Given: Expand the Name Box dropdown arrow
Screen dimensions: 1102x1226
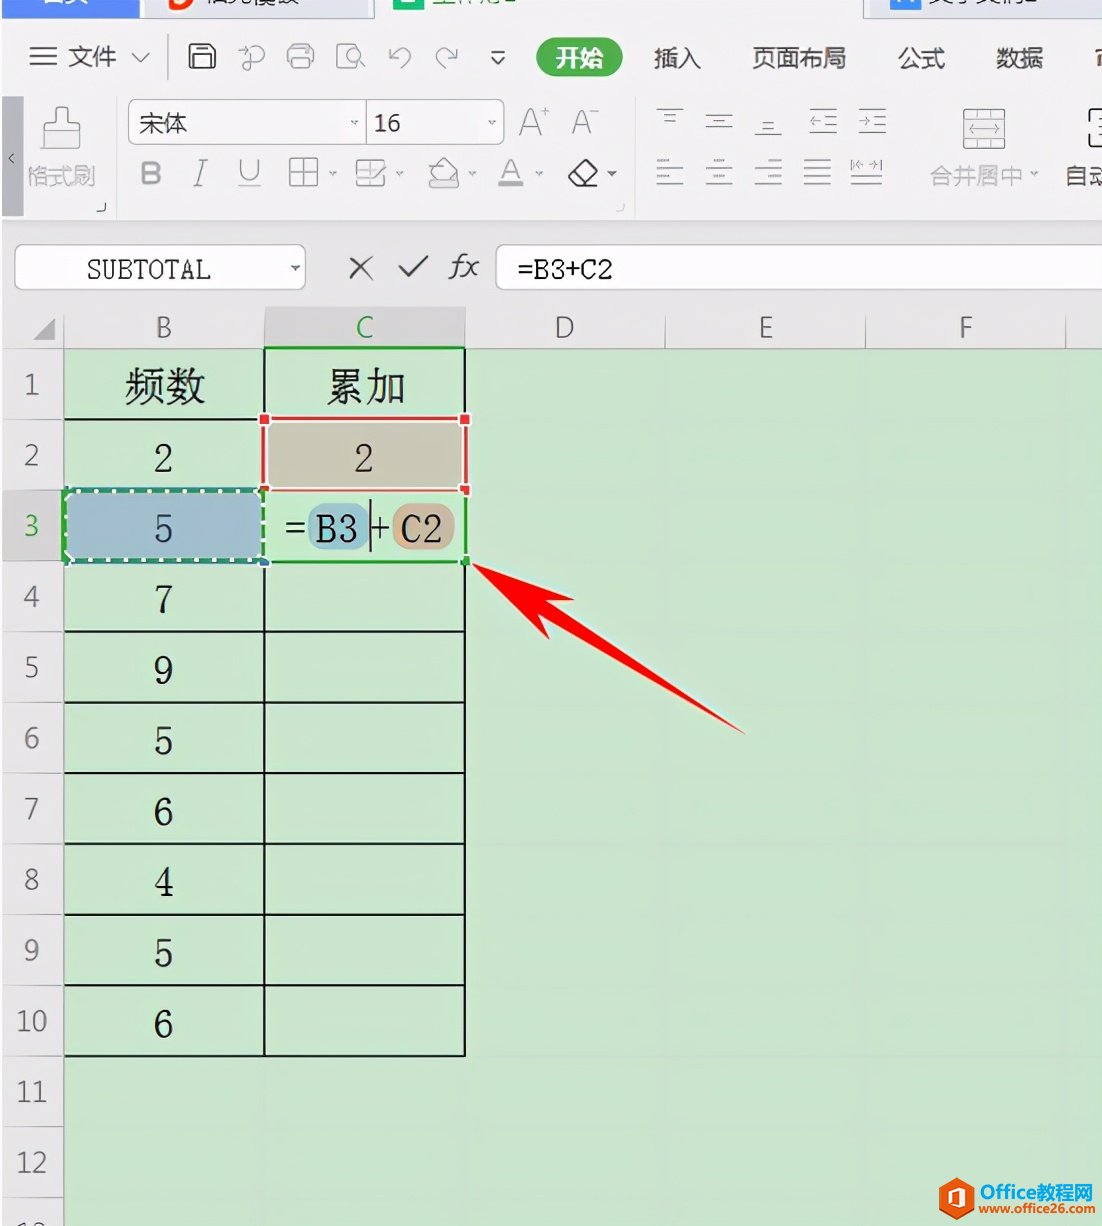Looking at the screenshot, I should [x=295, y=269].
